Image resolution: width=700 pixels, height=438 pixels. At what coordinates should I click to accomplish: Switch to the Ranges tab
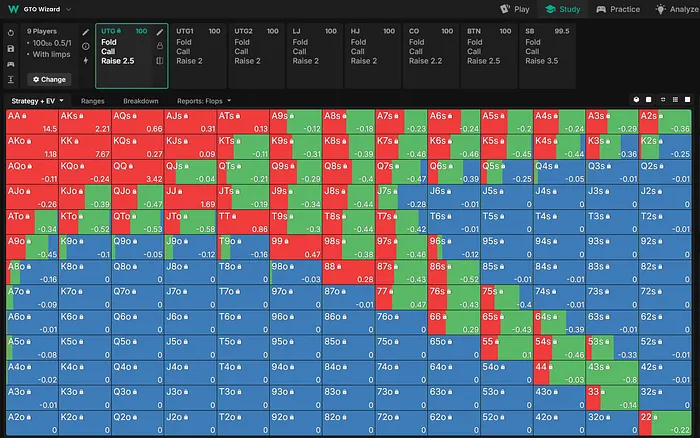pyautogui.click(x=93, y=101)
